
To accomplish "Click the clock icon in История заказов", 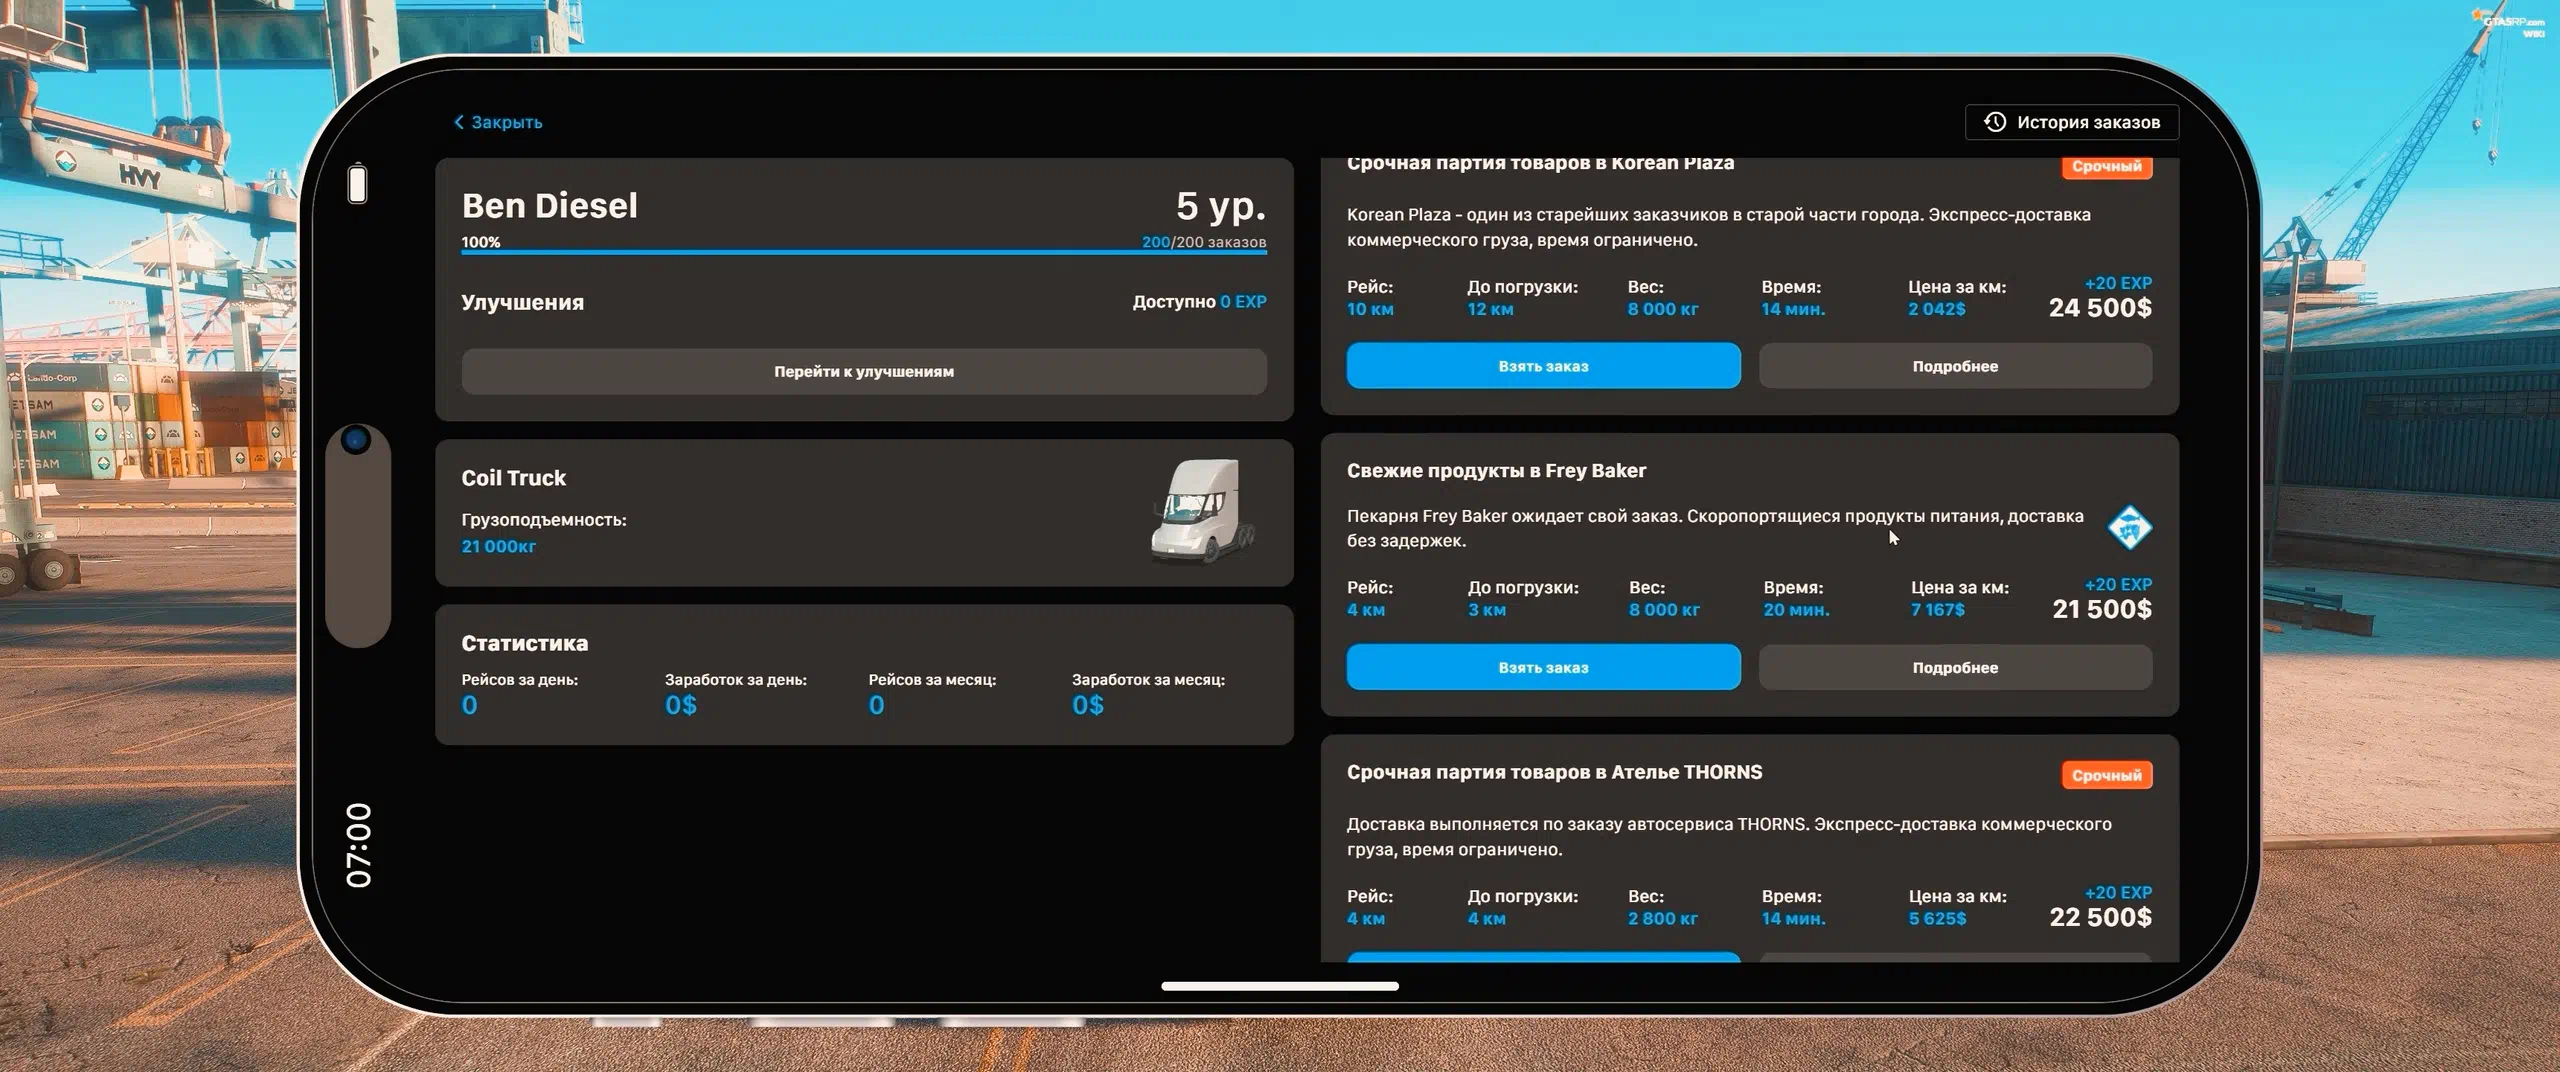I will [1994, 122].
